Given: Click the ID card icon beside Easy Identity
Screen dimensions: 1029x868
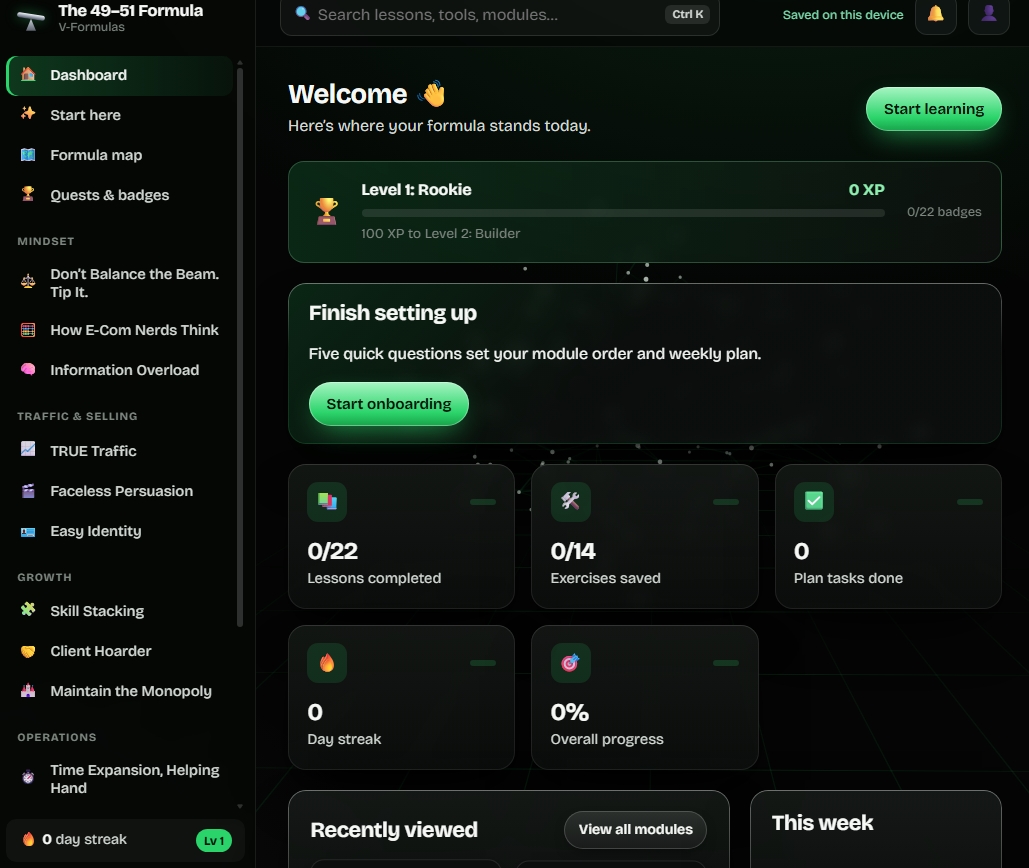Looking at the screenshot, I should pos(28,531).
